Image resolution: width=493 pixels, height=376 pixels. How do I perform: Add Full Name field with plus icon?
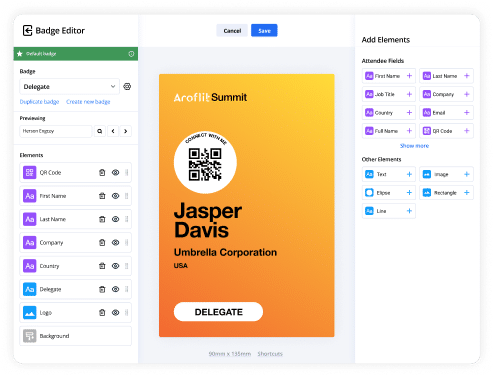(x=409, y=131)
